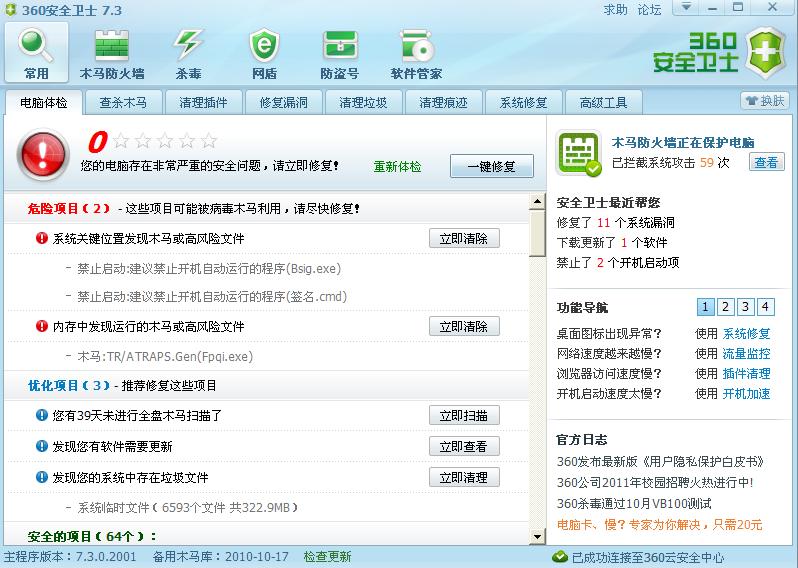Click the 检查更新 link in status bar
798x568 pixels.
coord(327,556)
